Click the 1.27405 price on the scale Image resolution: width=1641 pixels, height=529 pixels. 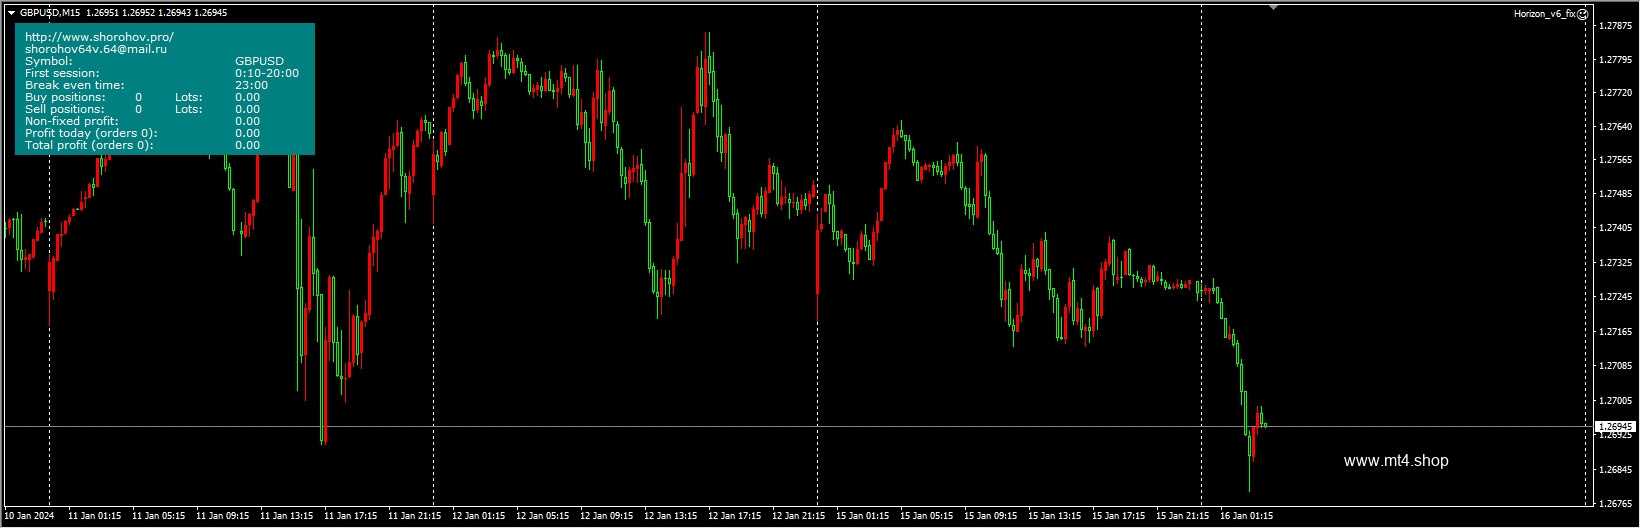(1616, 228)
